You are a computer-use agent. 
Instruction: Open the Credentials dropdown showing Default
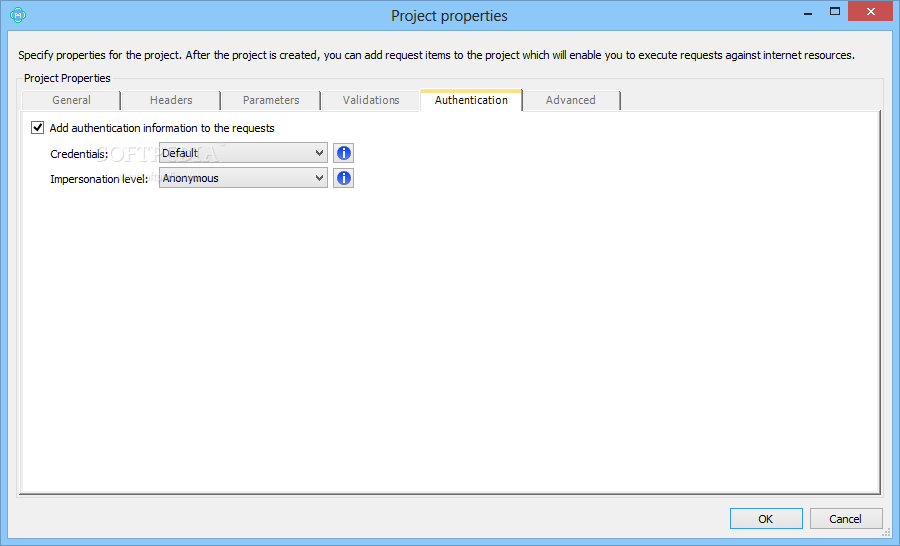click(243, 153)
